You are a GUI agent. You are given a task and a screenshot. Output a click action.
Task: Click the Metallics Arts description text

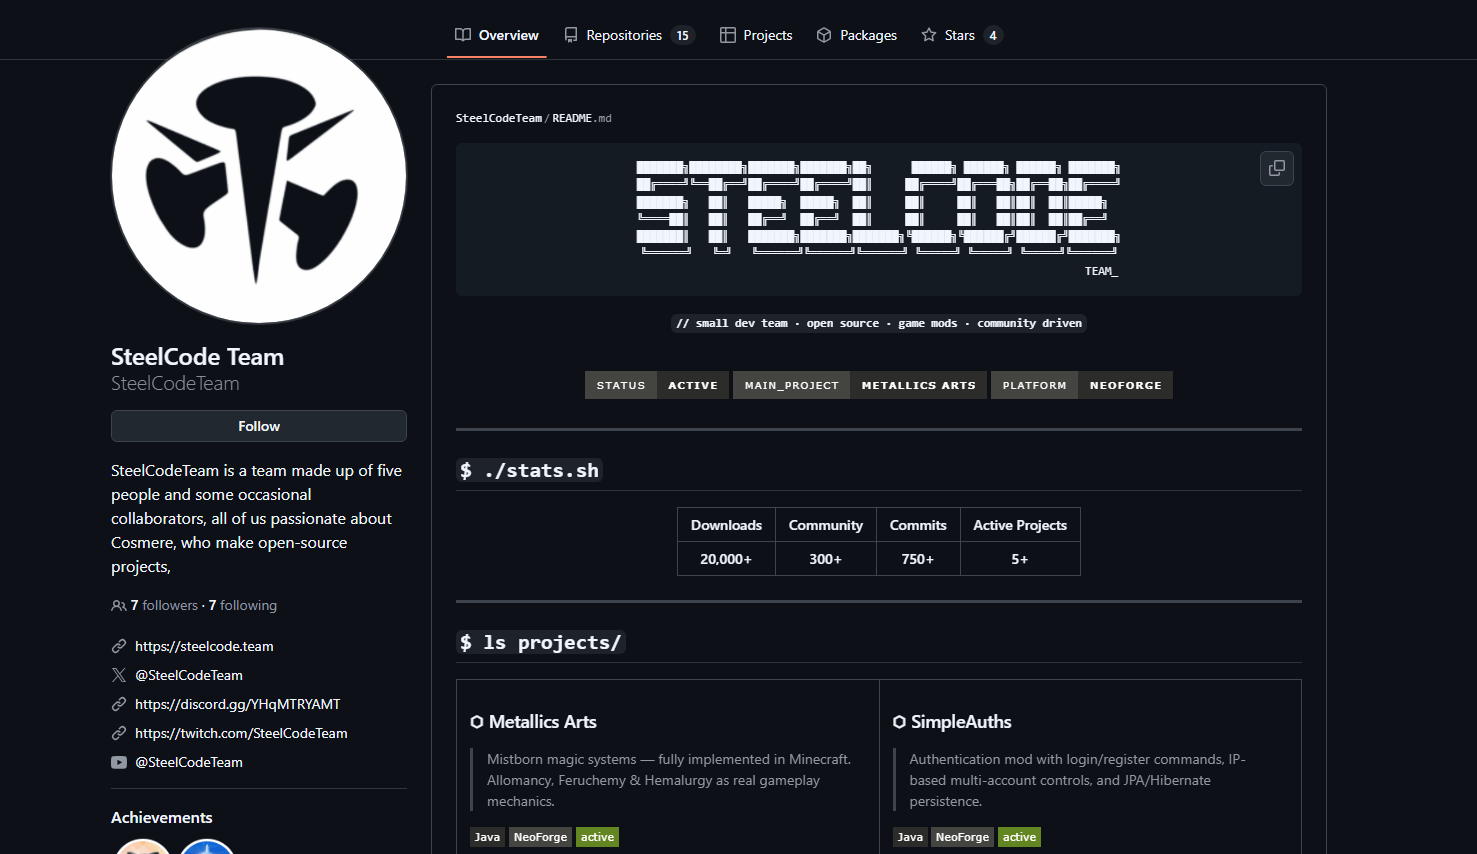669,780
